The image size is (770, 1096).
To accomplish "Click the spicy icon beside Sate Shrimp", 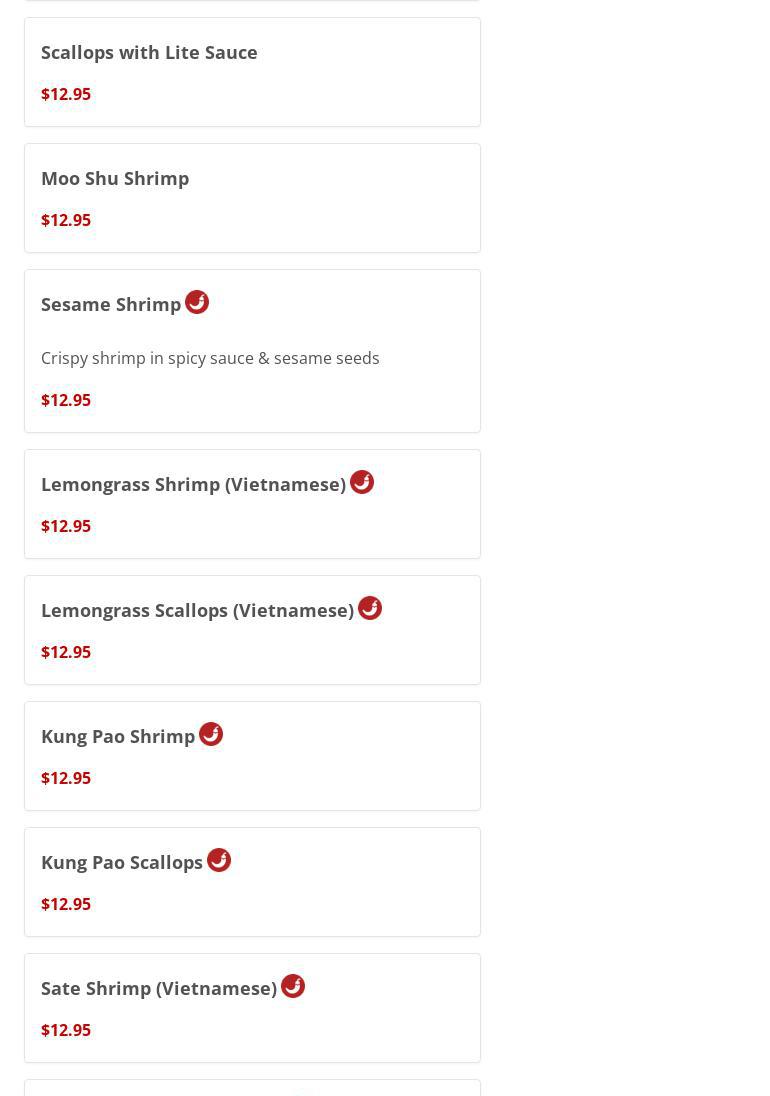I will coord(293,986).
